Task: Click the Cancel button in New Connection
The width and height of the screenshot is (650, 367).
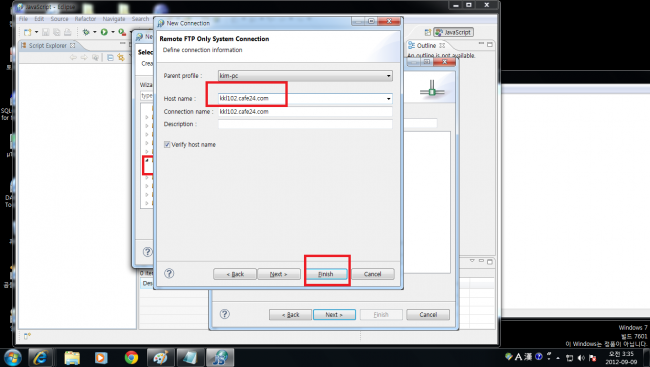Action: [373, 274]
